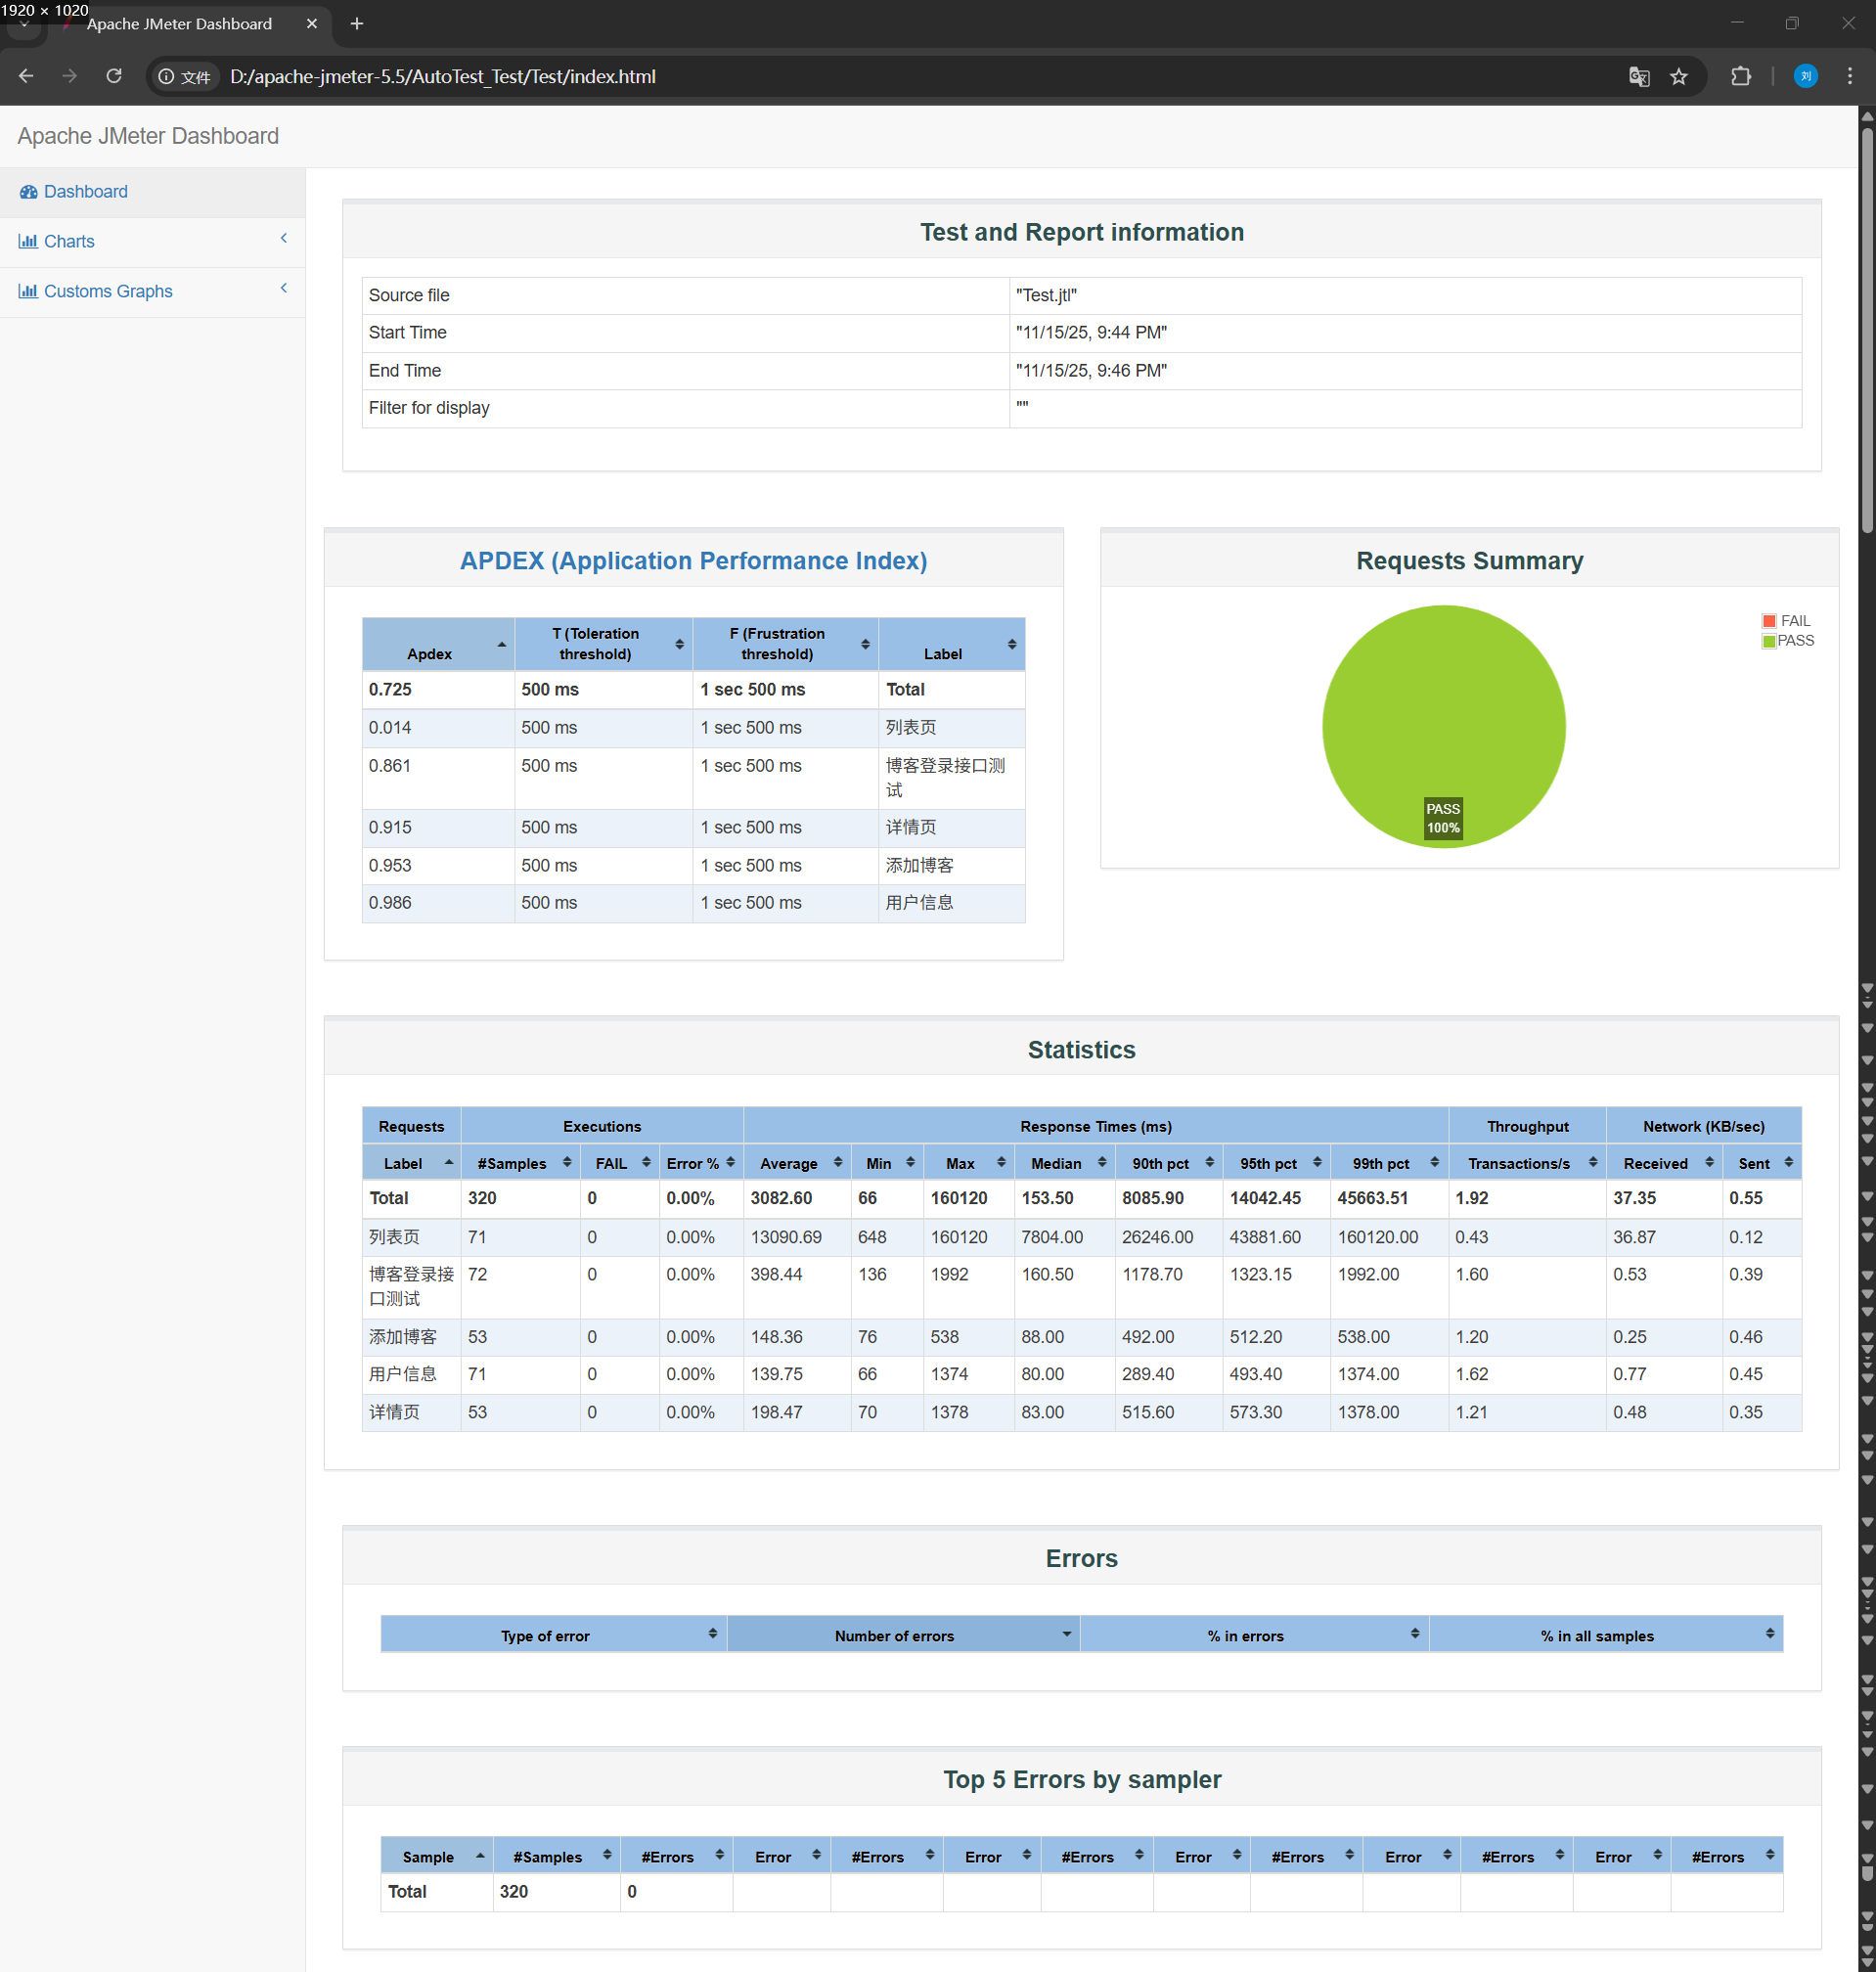
Task: Sort Statistics table by #Samples column
Action: click(x=520, y=1163)
